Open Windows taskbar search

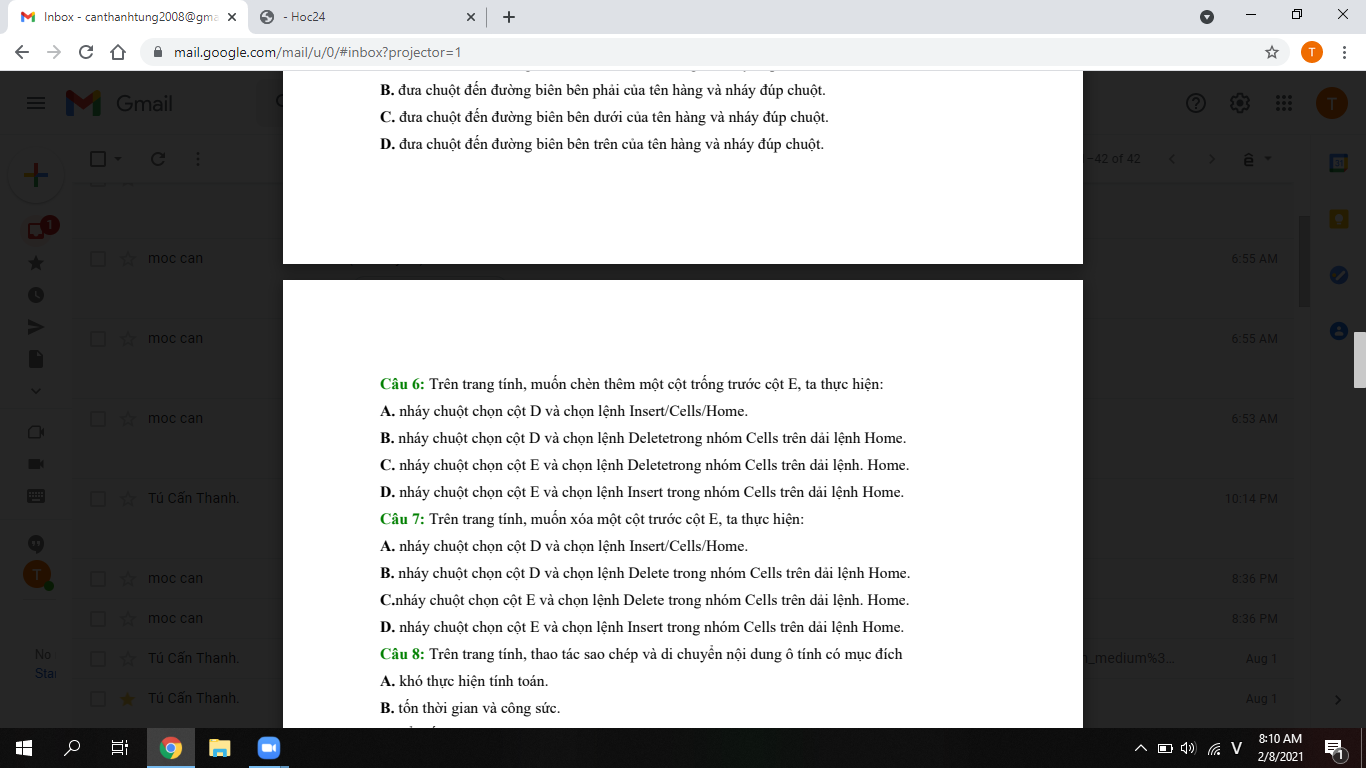[x=72, y=748]
